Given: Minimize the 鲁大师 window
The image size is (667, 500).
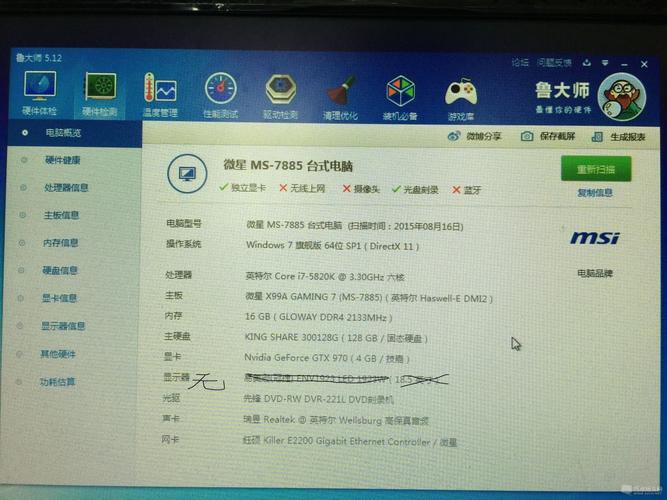Looking at the screenshot, I should 624,64.
